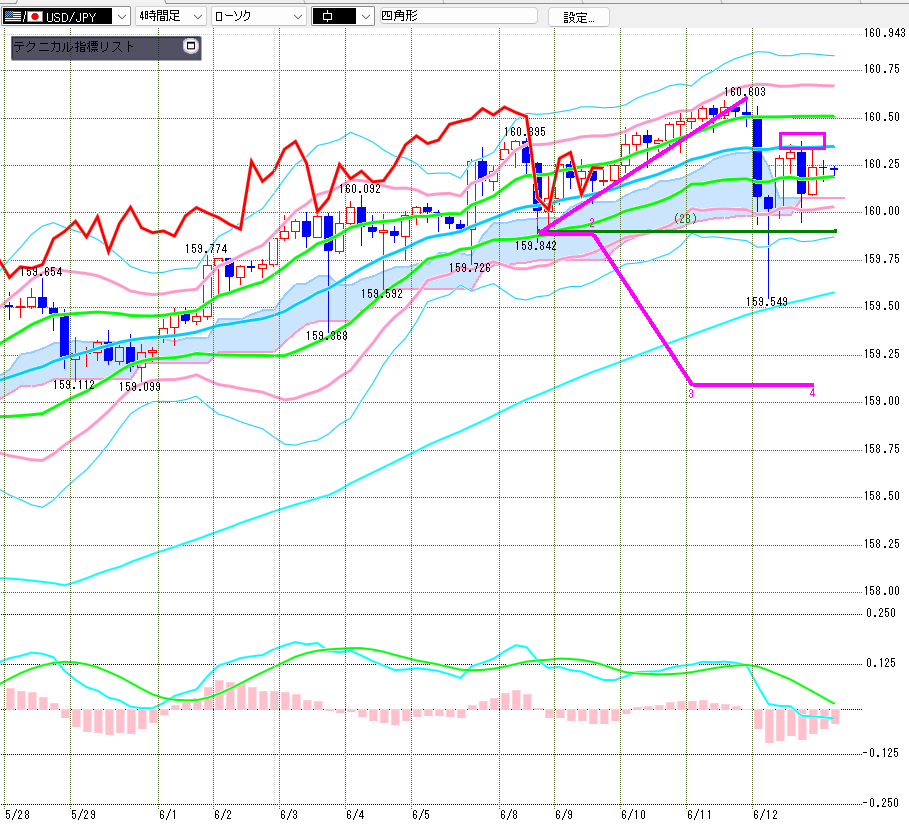Click the 159.842 price label

pos(536,246)
